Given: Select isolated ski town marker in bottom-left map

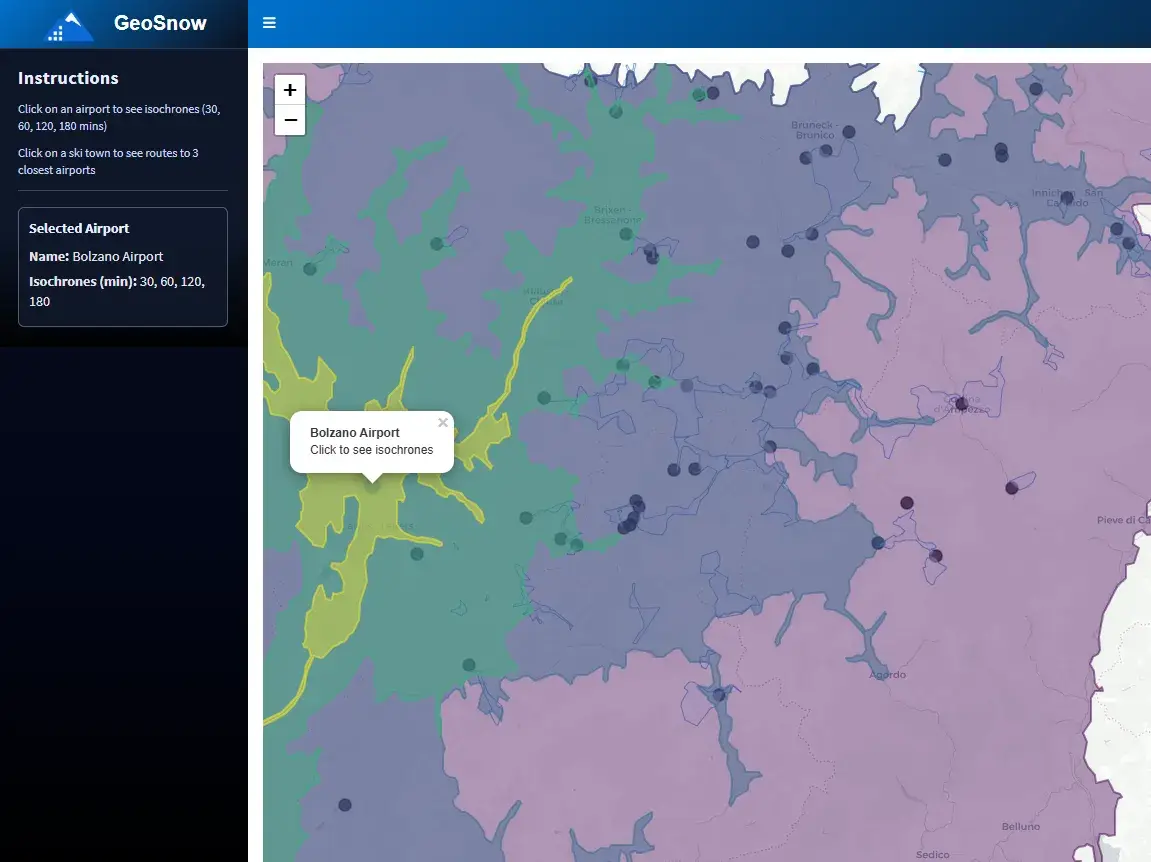Looking at the screenshot, I should [x=345, y=805].
